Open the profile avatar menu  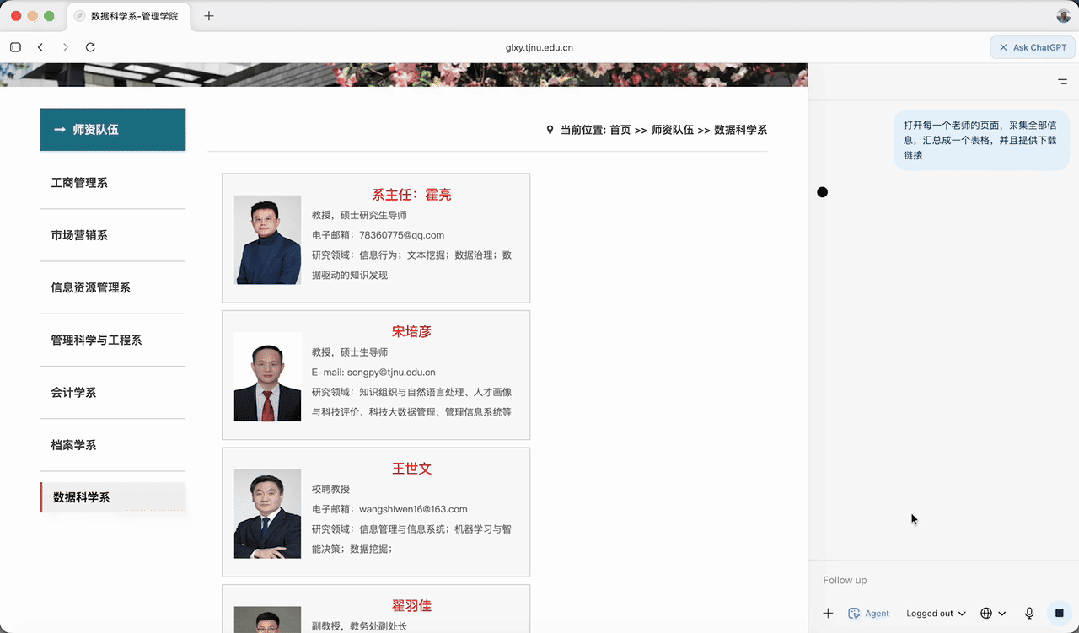tap(1064, 16)
